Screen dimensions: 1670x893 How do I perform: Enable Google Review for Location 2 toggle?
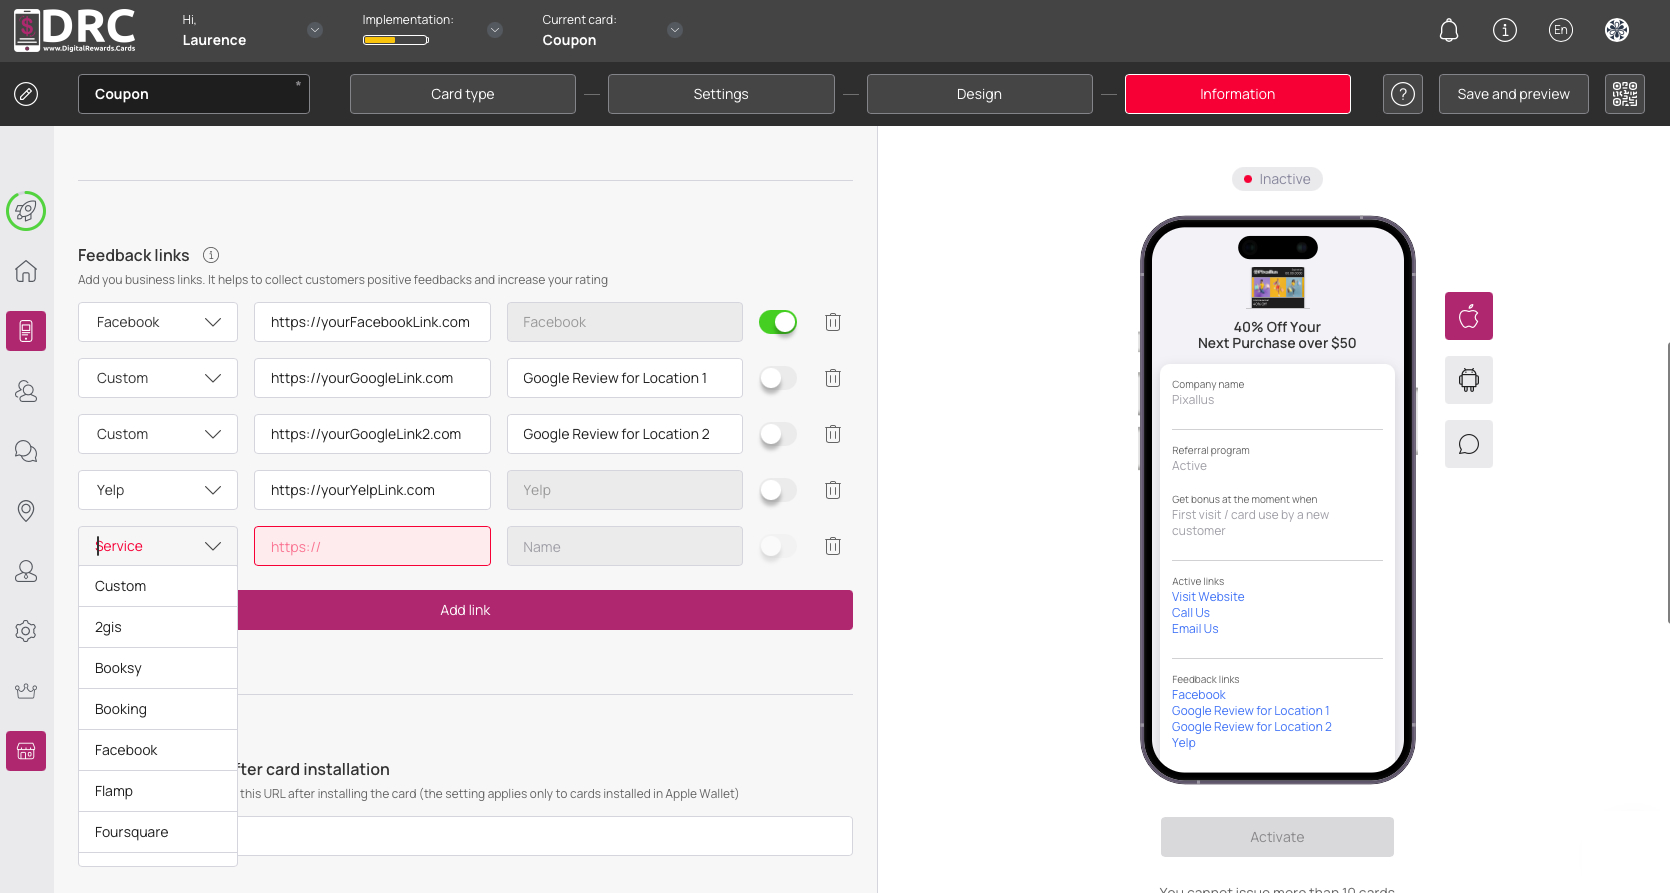click(778, 434)
